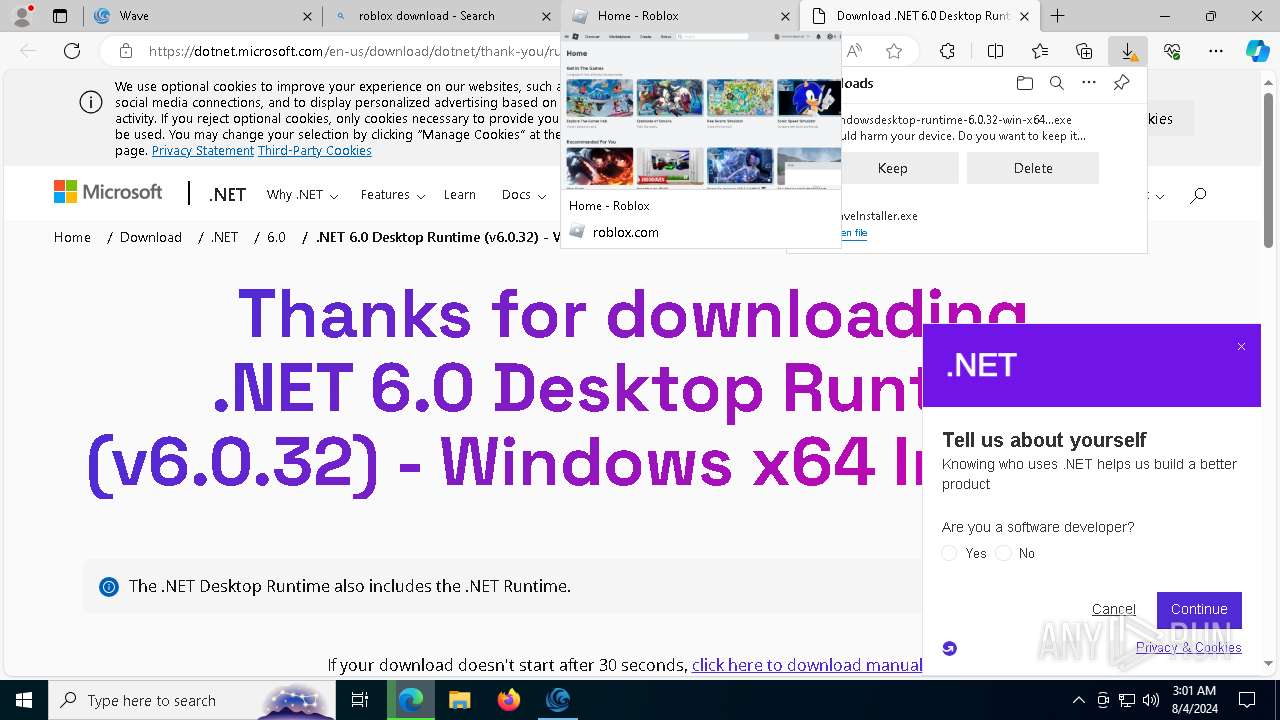Keep the flagged runtime download
This screenshot has width=1280, height=720.
892,168
